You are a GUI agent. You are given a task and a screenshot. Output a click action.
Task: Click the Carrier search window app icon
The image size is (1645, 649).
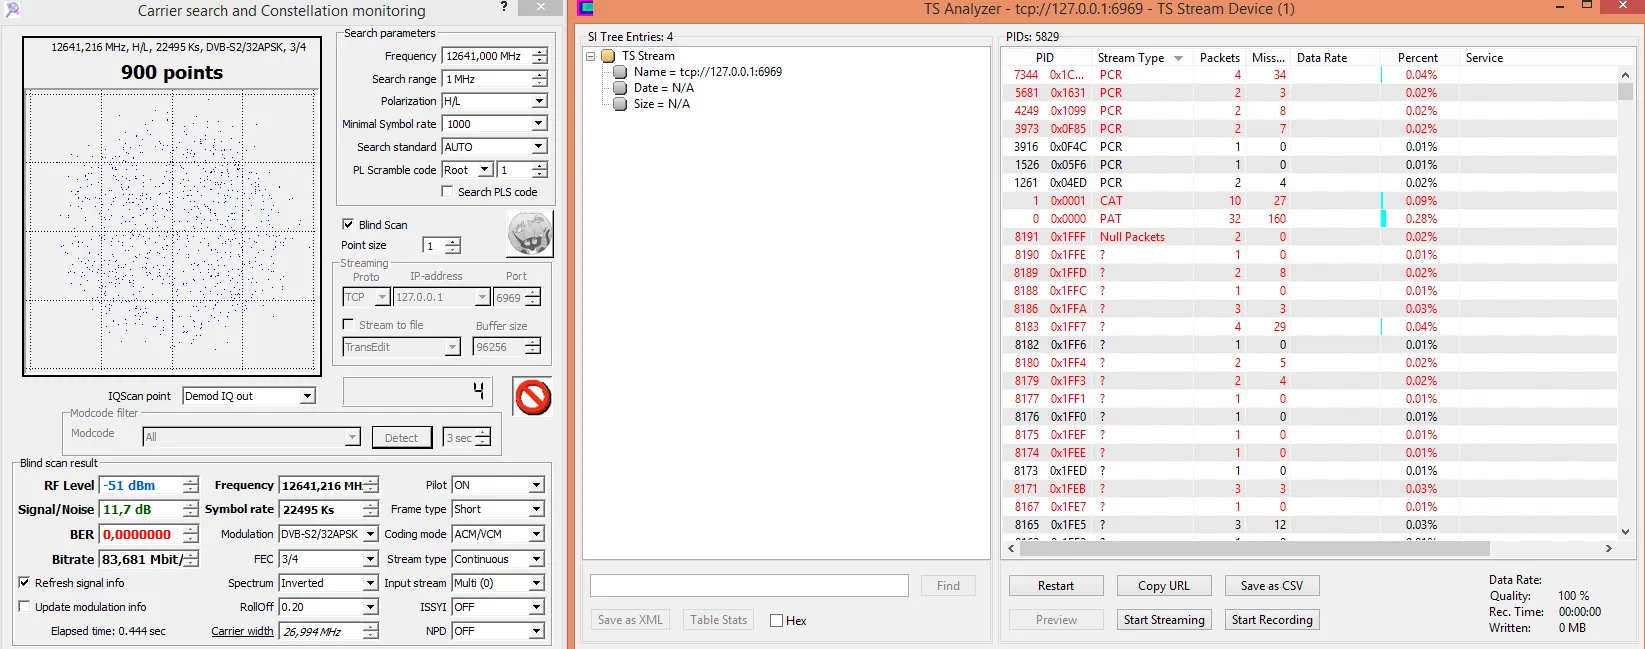coord(12,10)
